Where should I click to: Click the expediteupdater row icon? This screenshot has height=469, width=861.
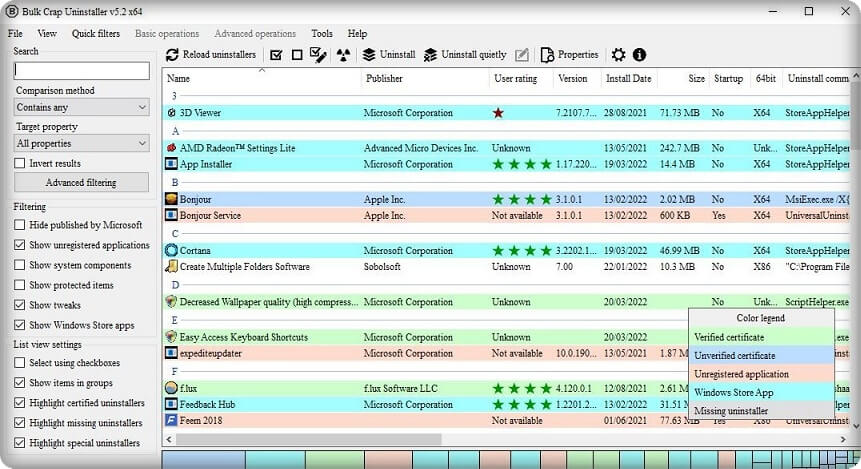click(x=171, y=353)
